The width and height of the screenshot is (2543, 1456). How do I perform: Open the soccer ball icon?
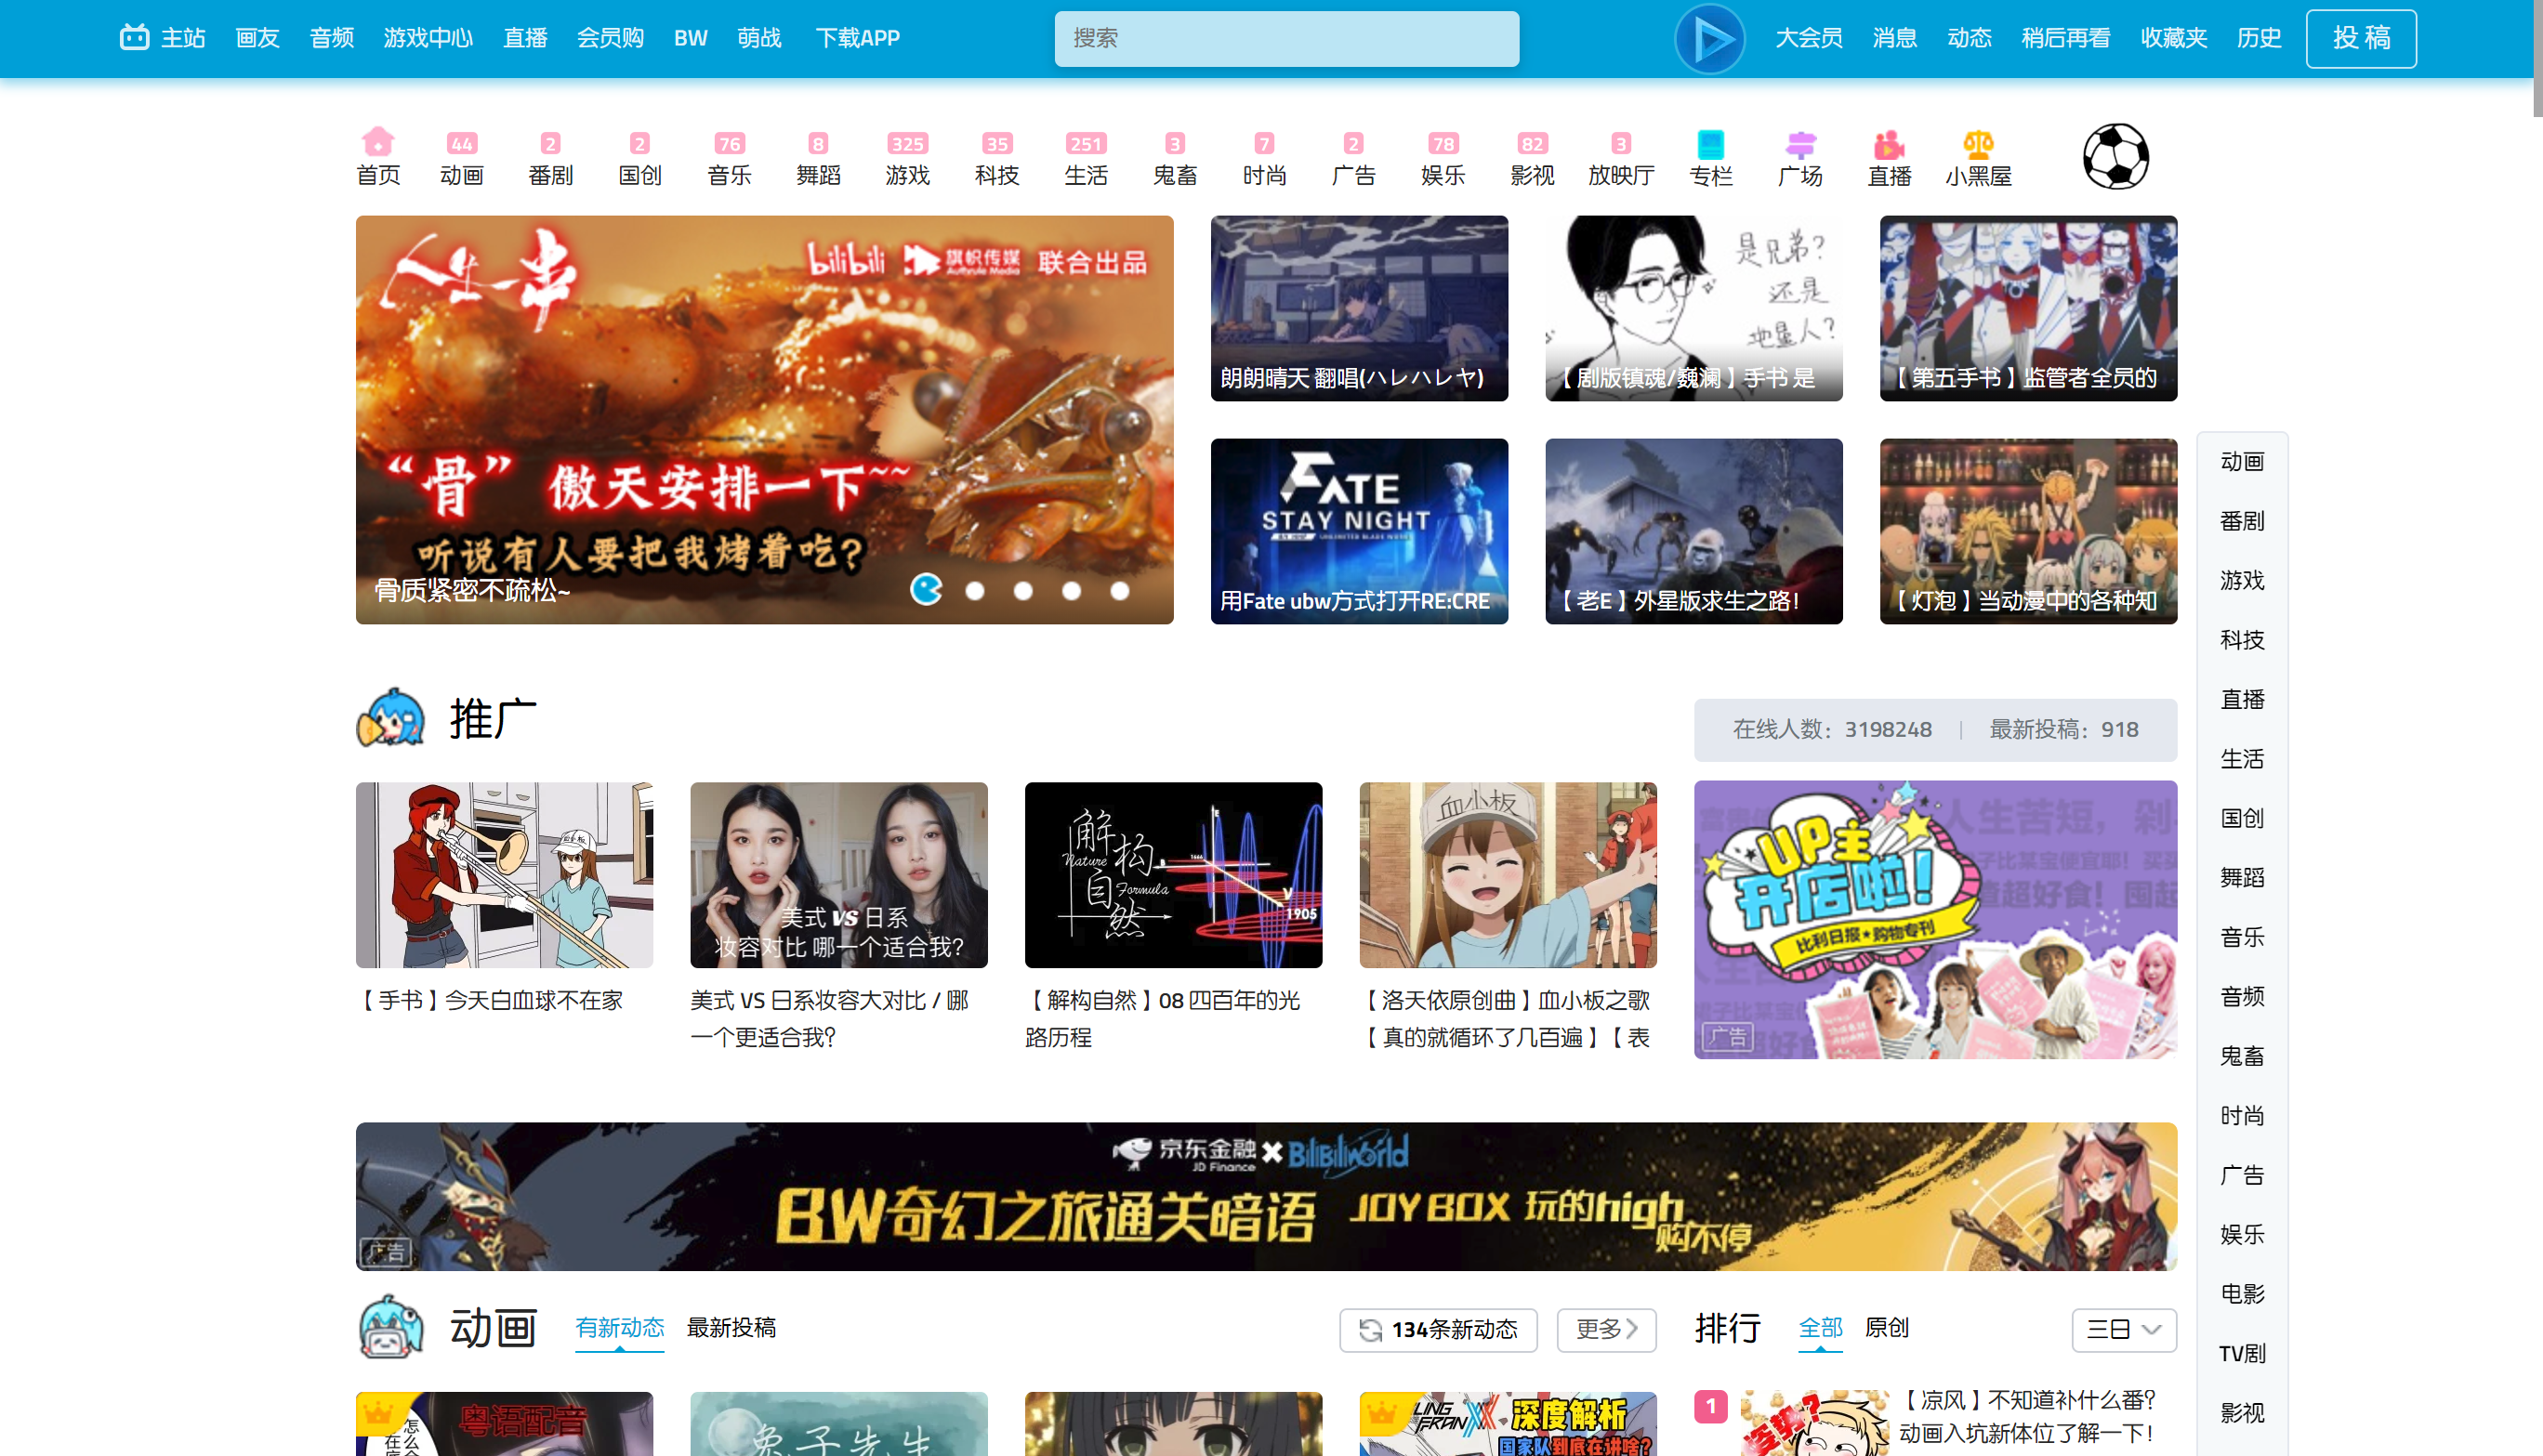[2115, 156]
